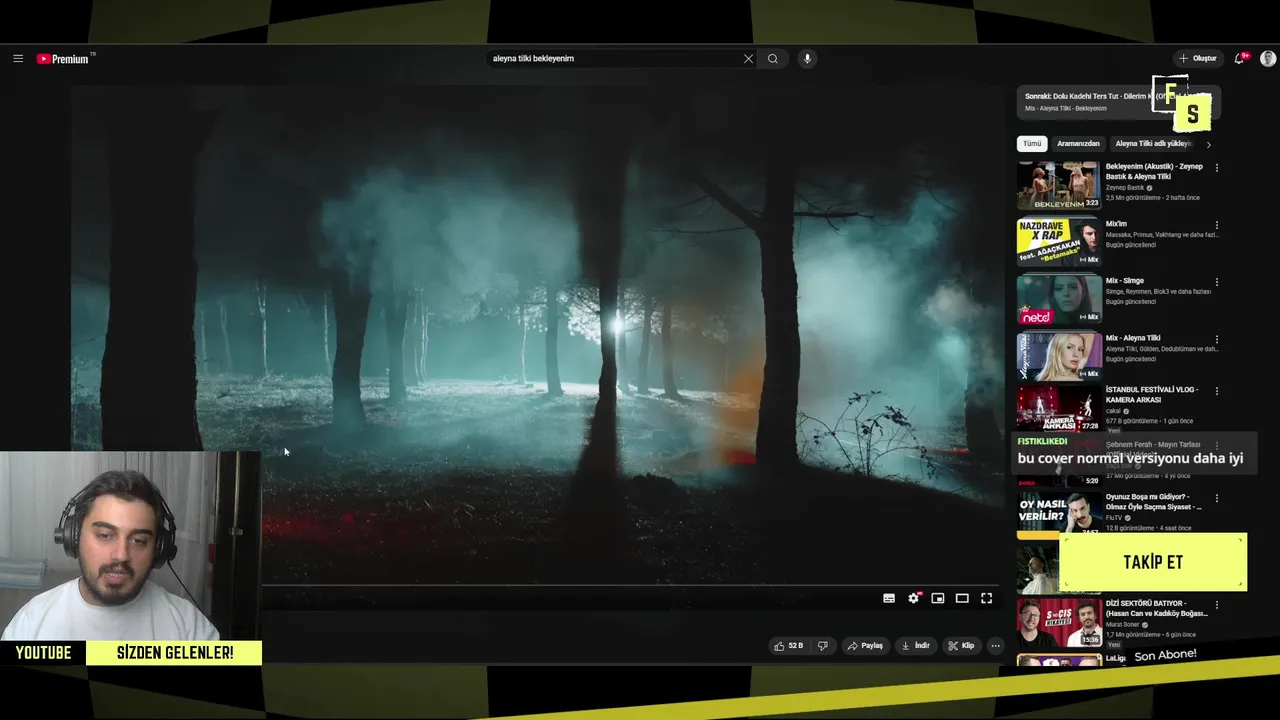Click the DİZİ SEKTÖRÜ BATIYOR title
Screen dimensions: 1280x720
[1156, 608]
